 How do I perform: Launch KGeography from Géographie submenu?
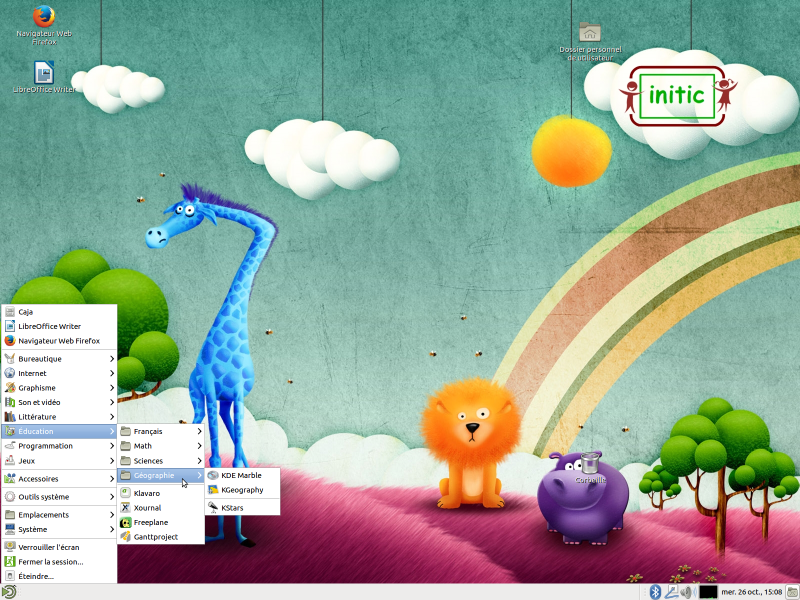pos(242,490)
